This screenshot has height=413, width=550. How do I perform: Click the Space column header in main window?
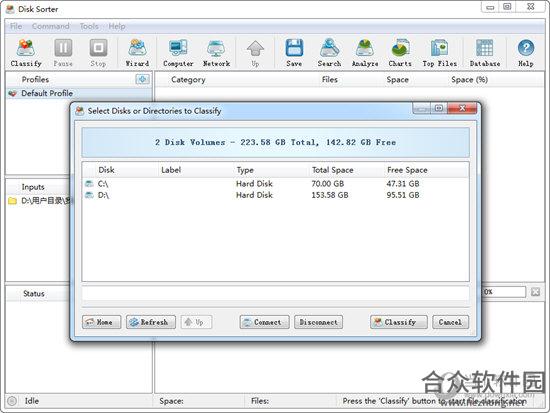[x=397, y=80]
